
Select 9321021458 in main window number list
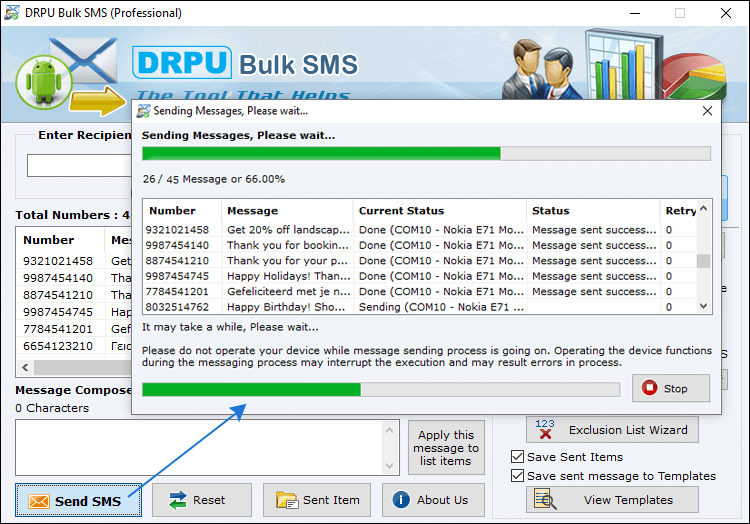(58, 261)
